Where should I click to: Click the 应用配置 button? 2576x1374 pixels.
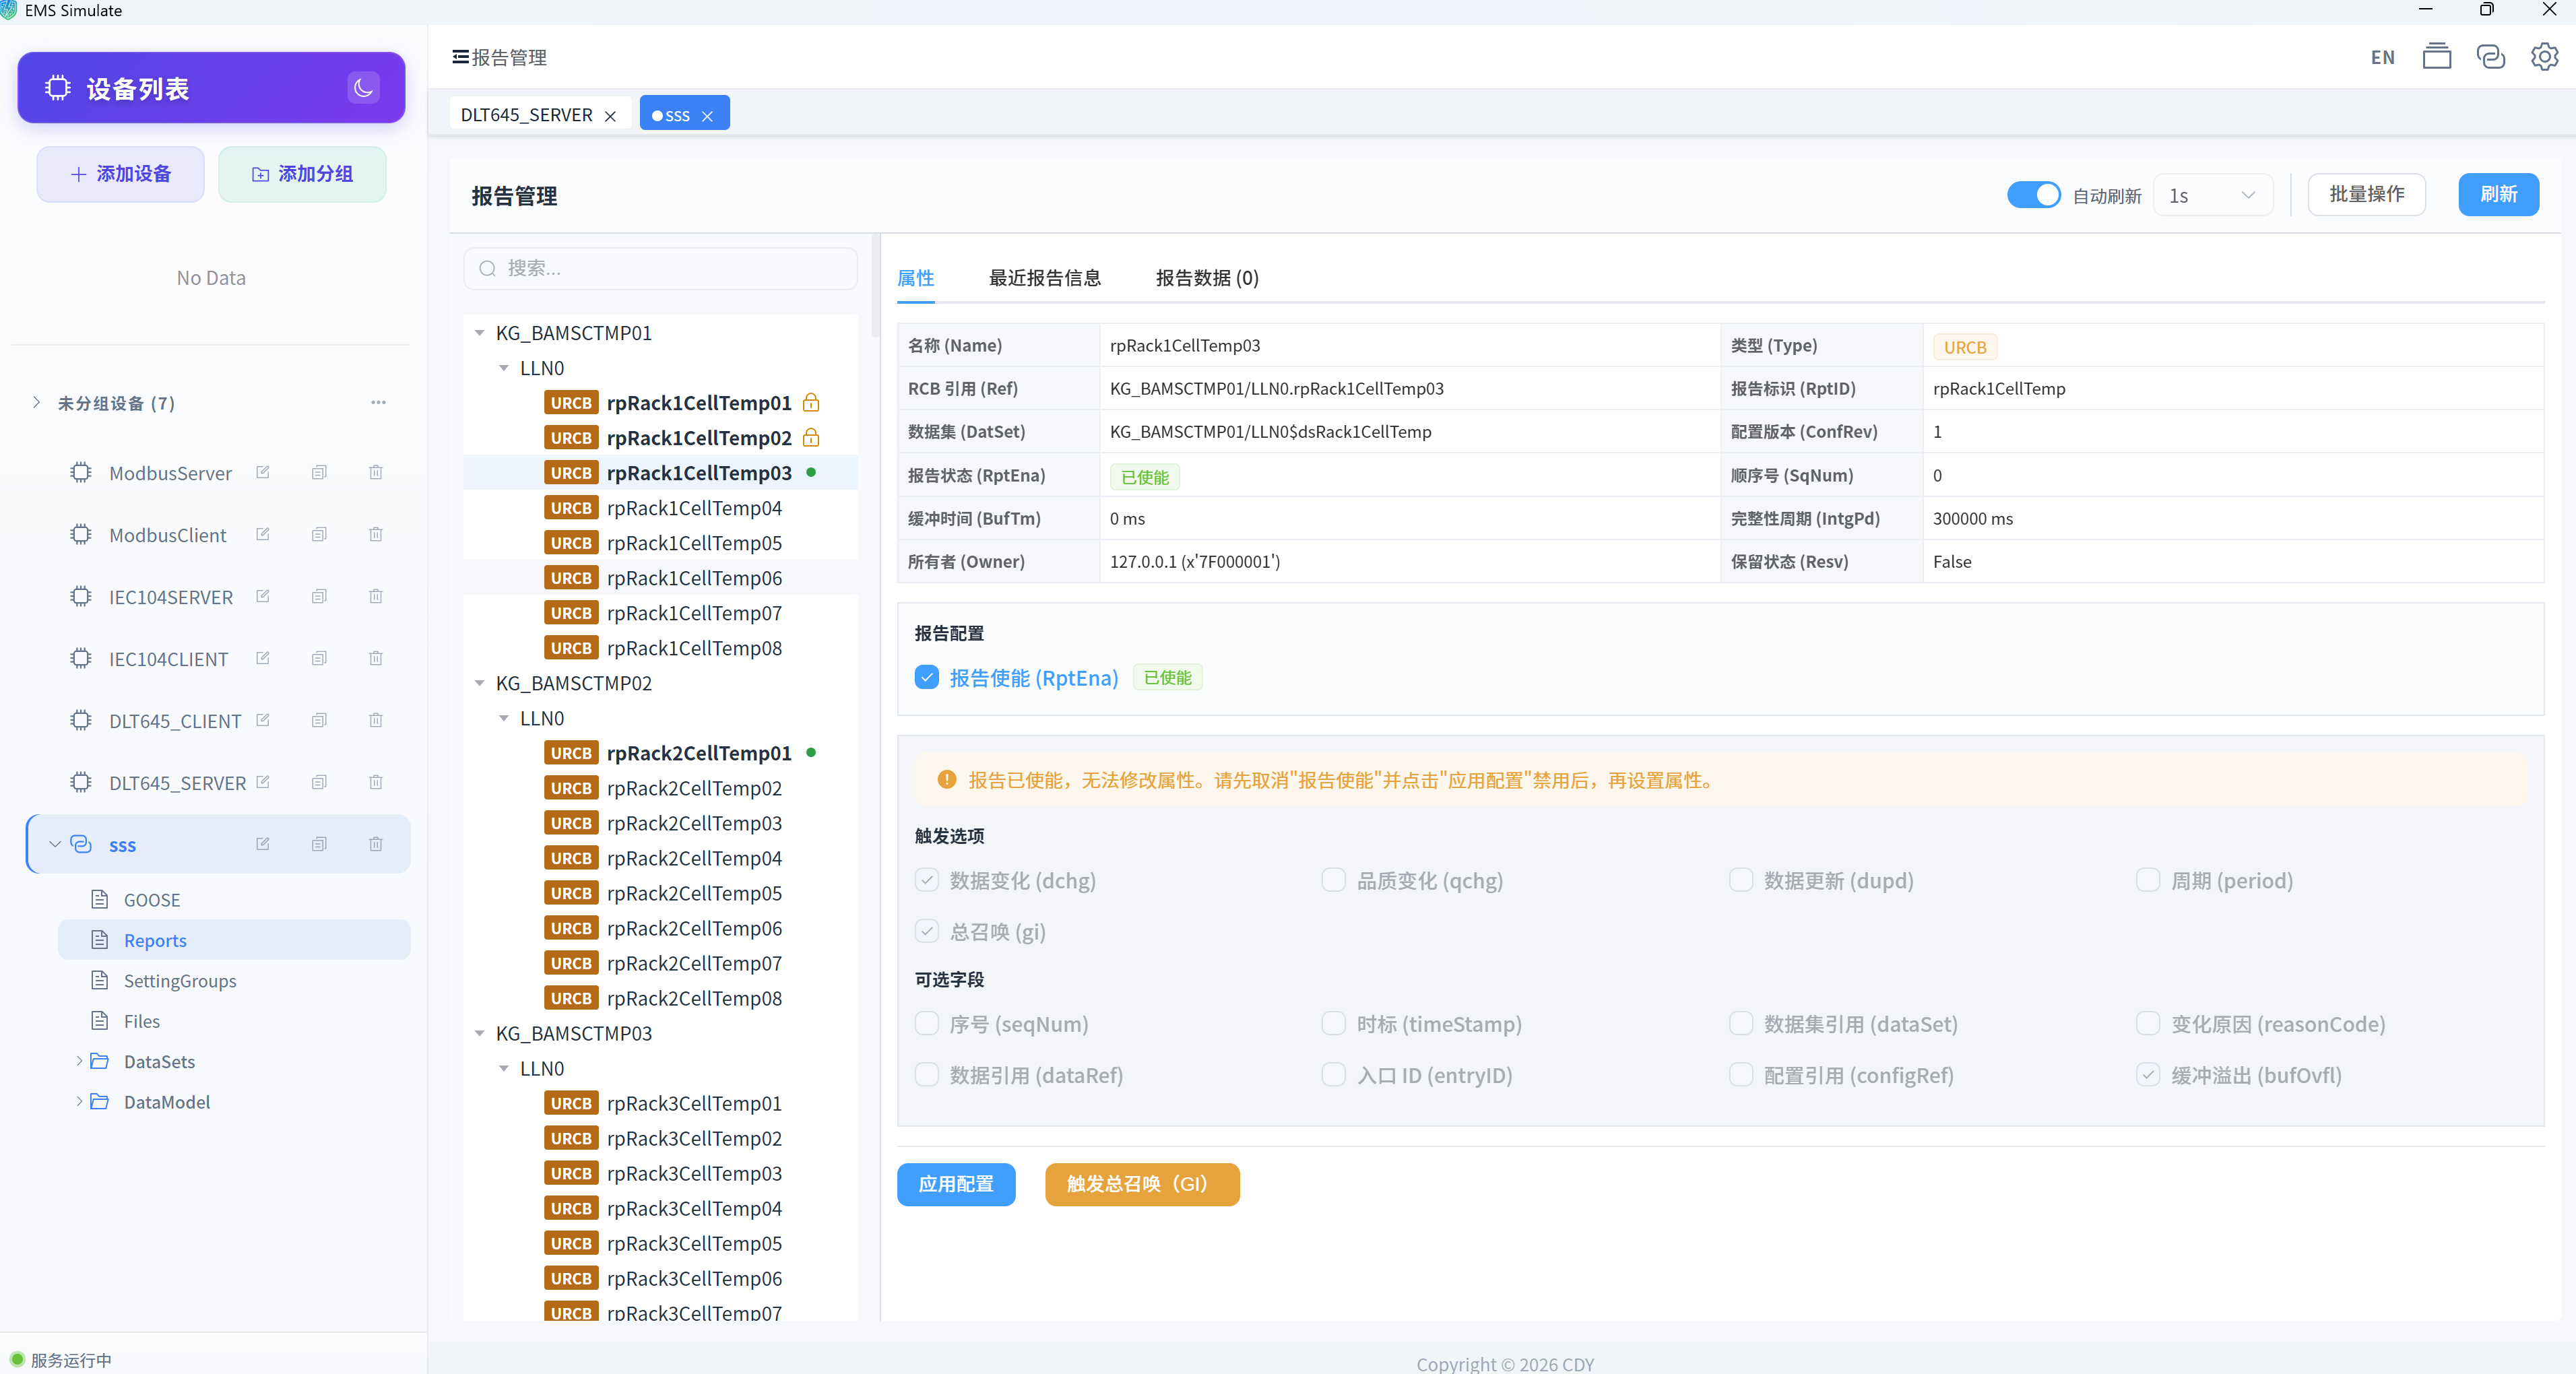point(956,1184)
